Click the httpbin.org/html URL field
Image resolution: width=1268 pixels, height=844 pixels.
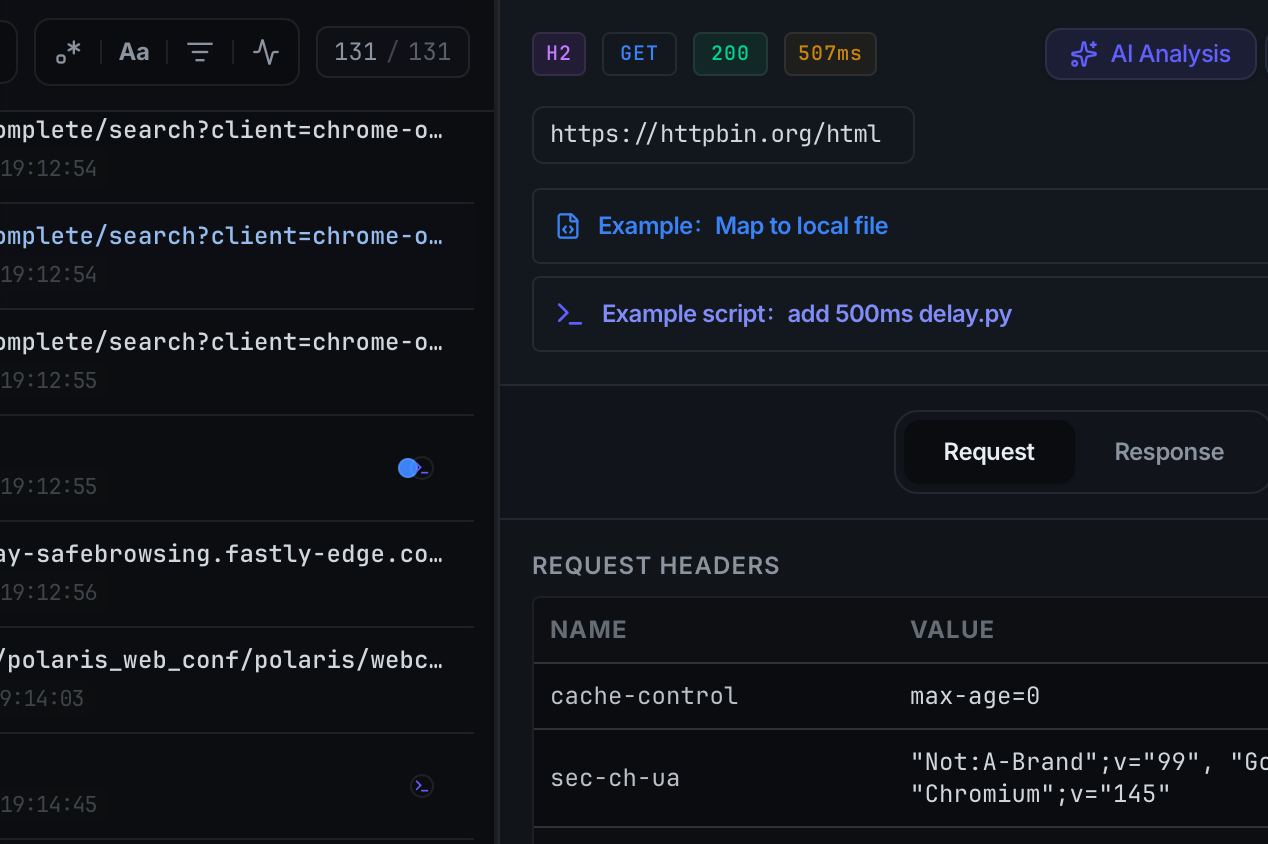coord(722,135)
